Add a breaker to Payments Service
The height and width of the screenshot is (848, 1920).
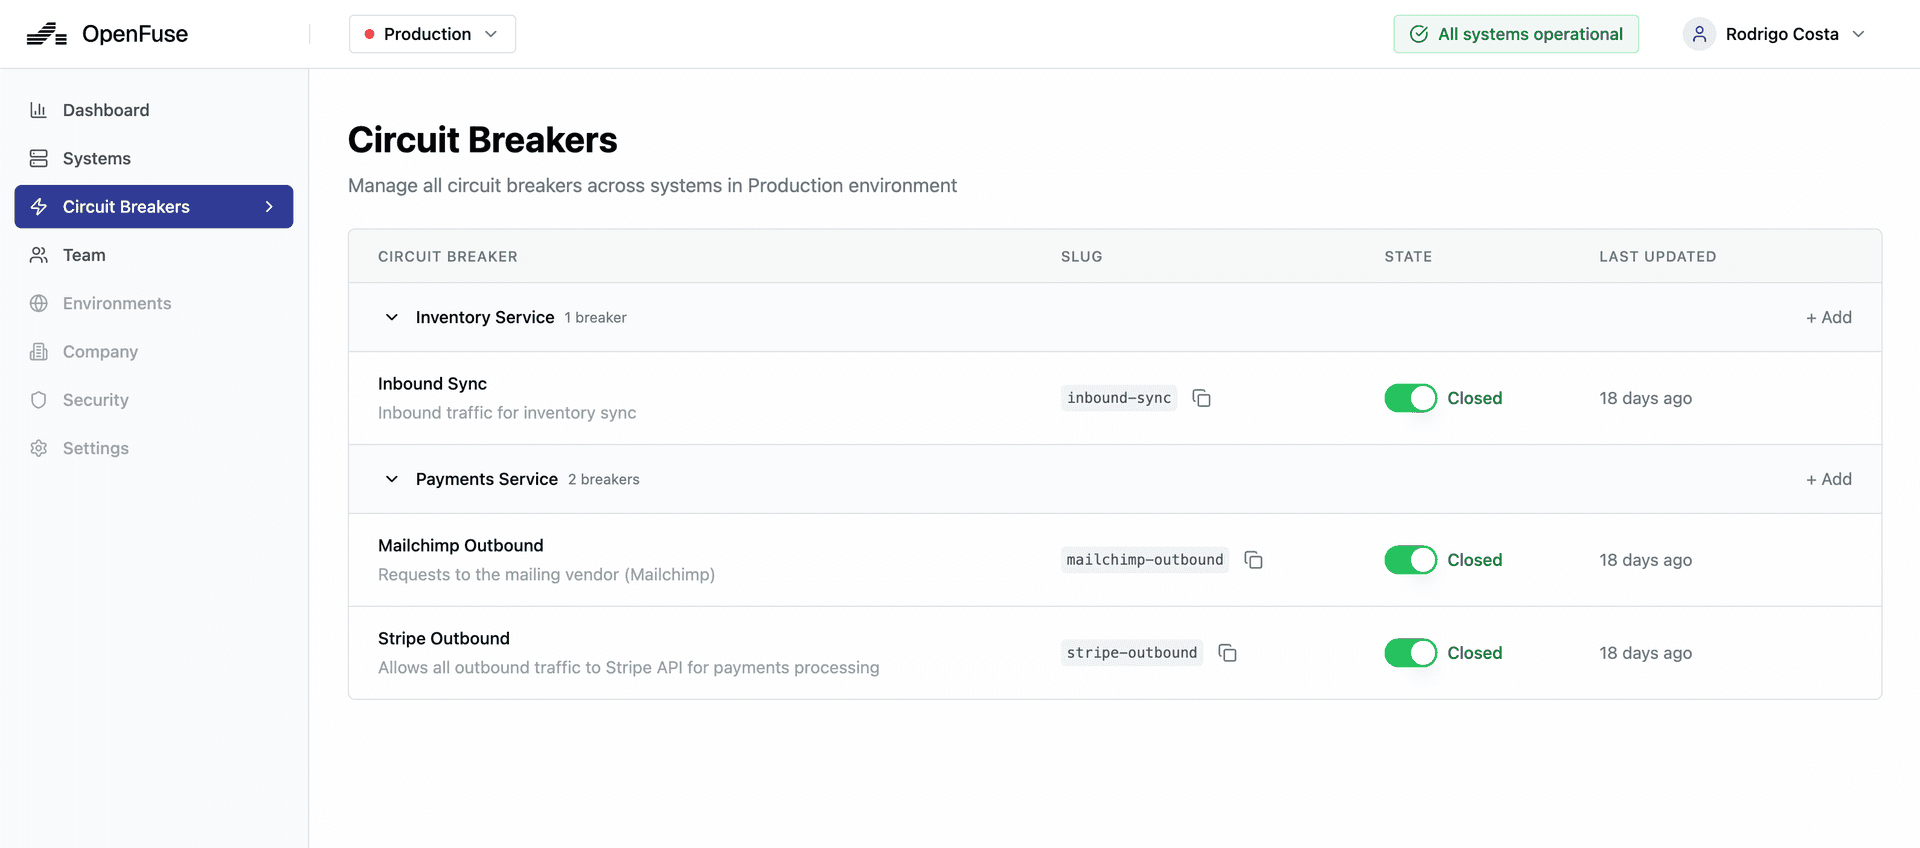click(1828, 479)
